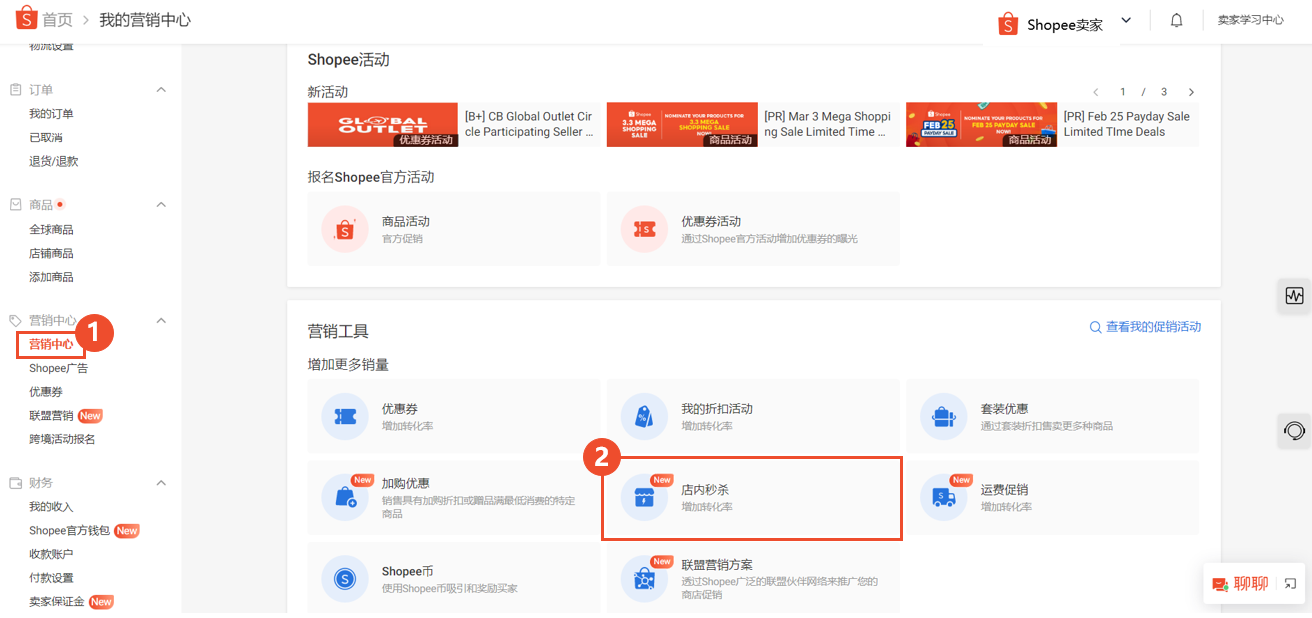The height and width of the screenshot is (618, 1312).
Task: Click the 营销工具 section heading
Action: [x=338, y=331]
